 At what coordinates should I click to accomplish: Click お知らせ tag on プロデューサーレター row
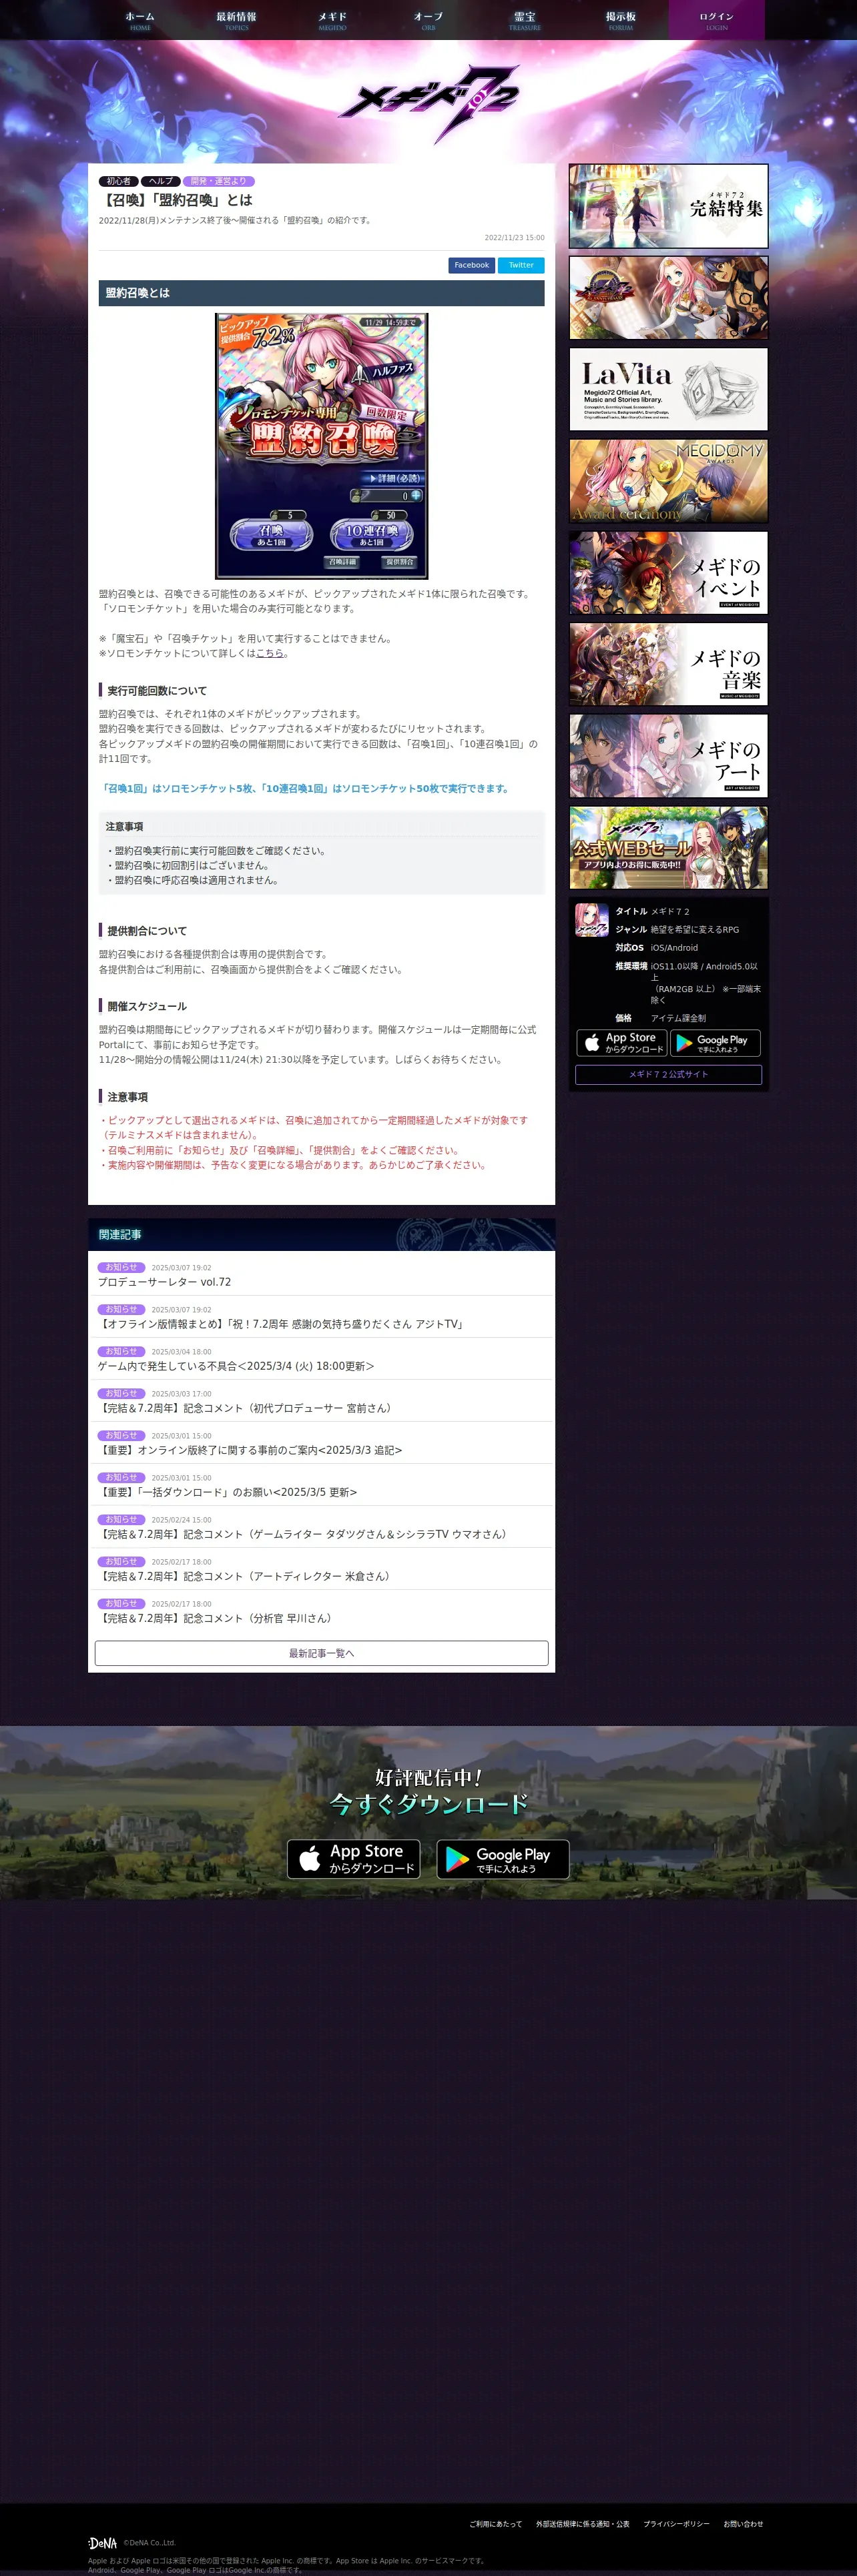(121, 1267)
